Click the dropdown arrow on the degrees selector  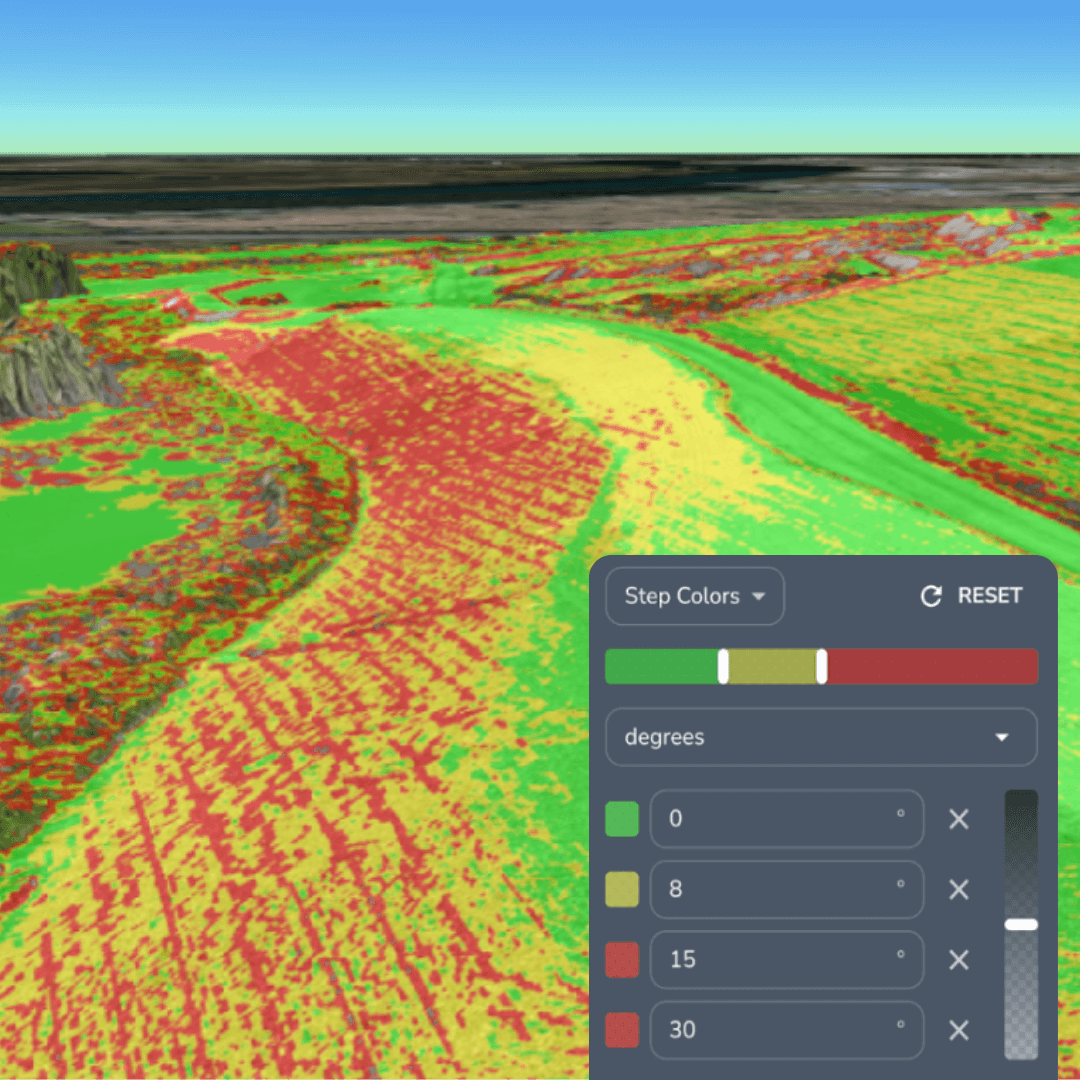pos(1000,737)
